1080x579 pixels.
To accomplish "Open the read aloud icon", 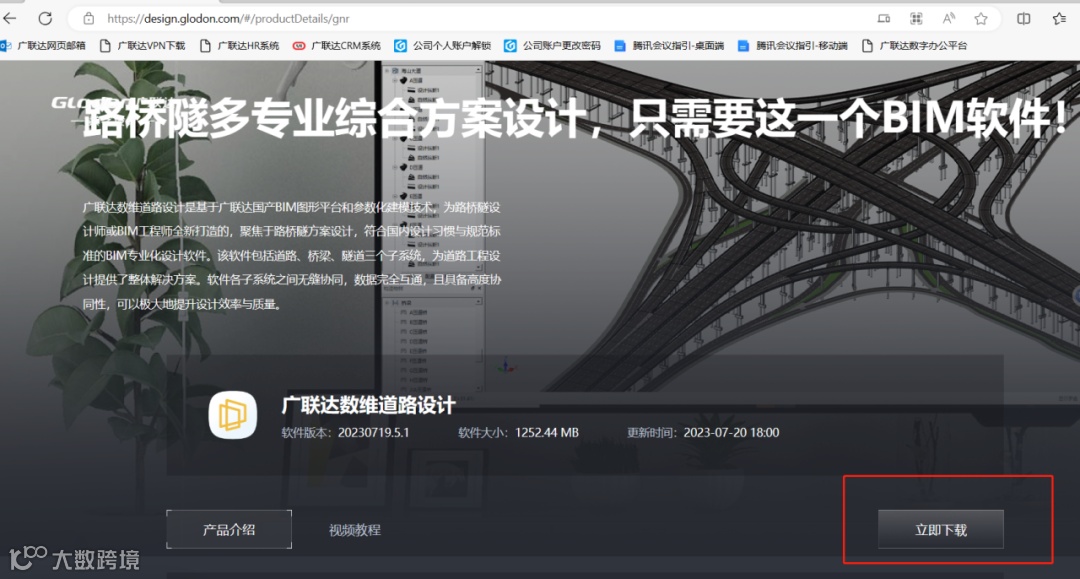I will click(948, 19).
